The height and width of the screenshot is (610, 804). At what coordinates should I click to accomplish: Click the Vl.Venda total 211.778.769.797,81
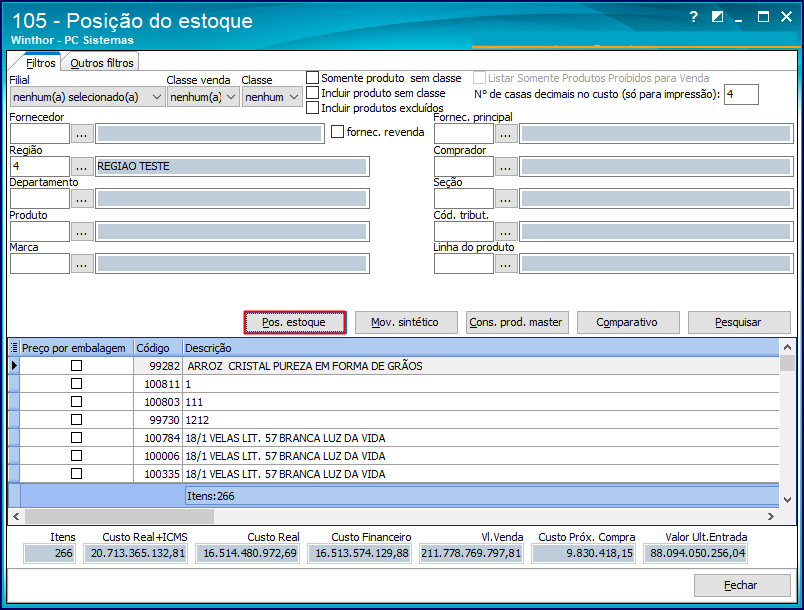coord(471,553)
